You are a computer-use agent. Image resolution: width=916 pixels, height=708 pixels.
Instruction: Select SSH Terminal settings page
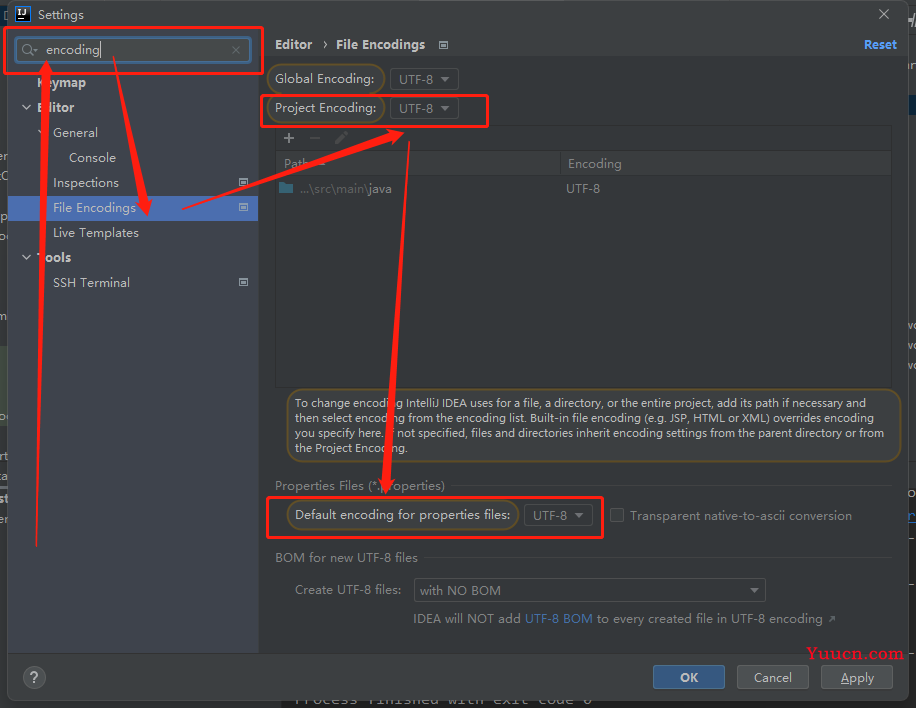pyautogui.click(x=91, y=283)
